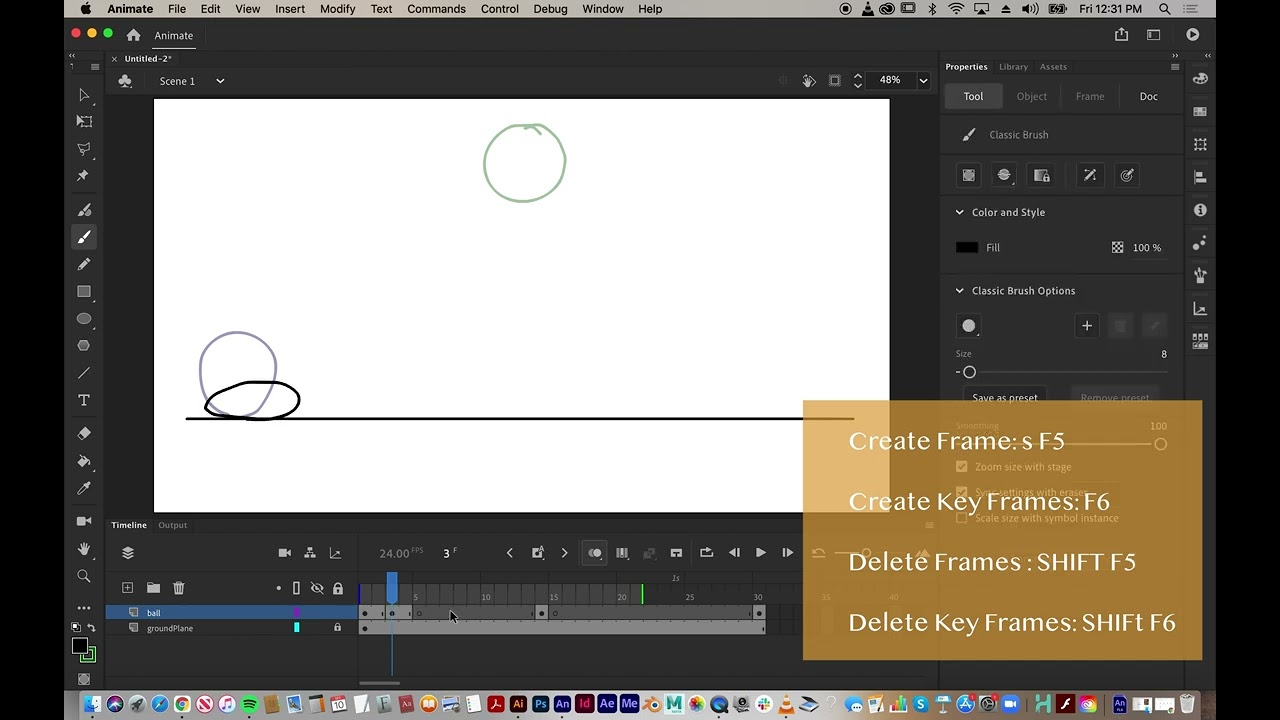This screenshot has height=720, width=1280.
Task: Open the workspace switcher in title bar
Action: click(1154, 35)
